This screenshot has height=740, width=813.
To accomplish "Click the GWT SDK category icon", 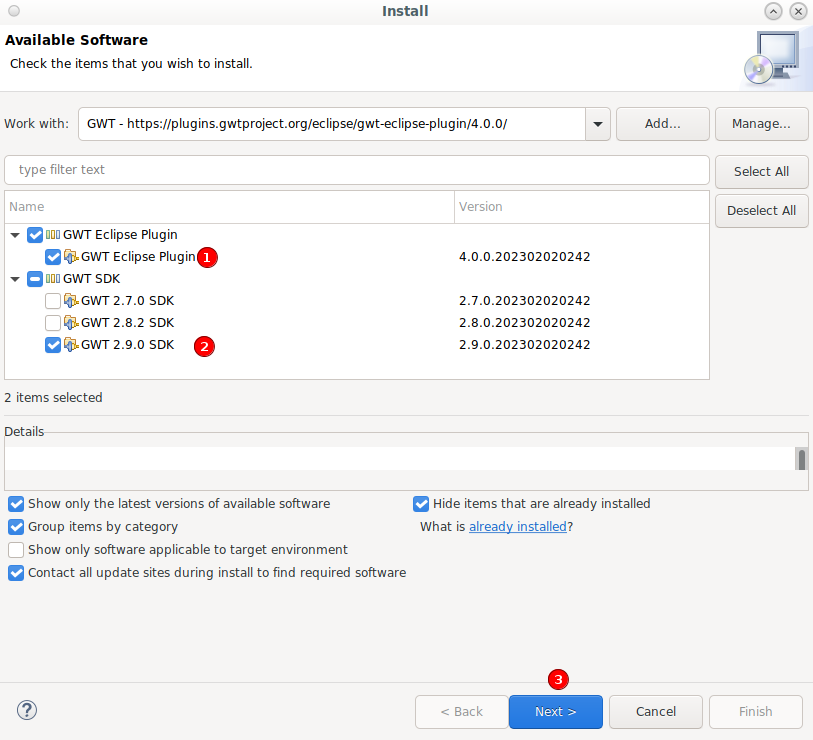I will 53,279.
